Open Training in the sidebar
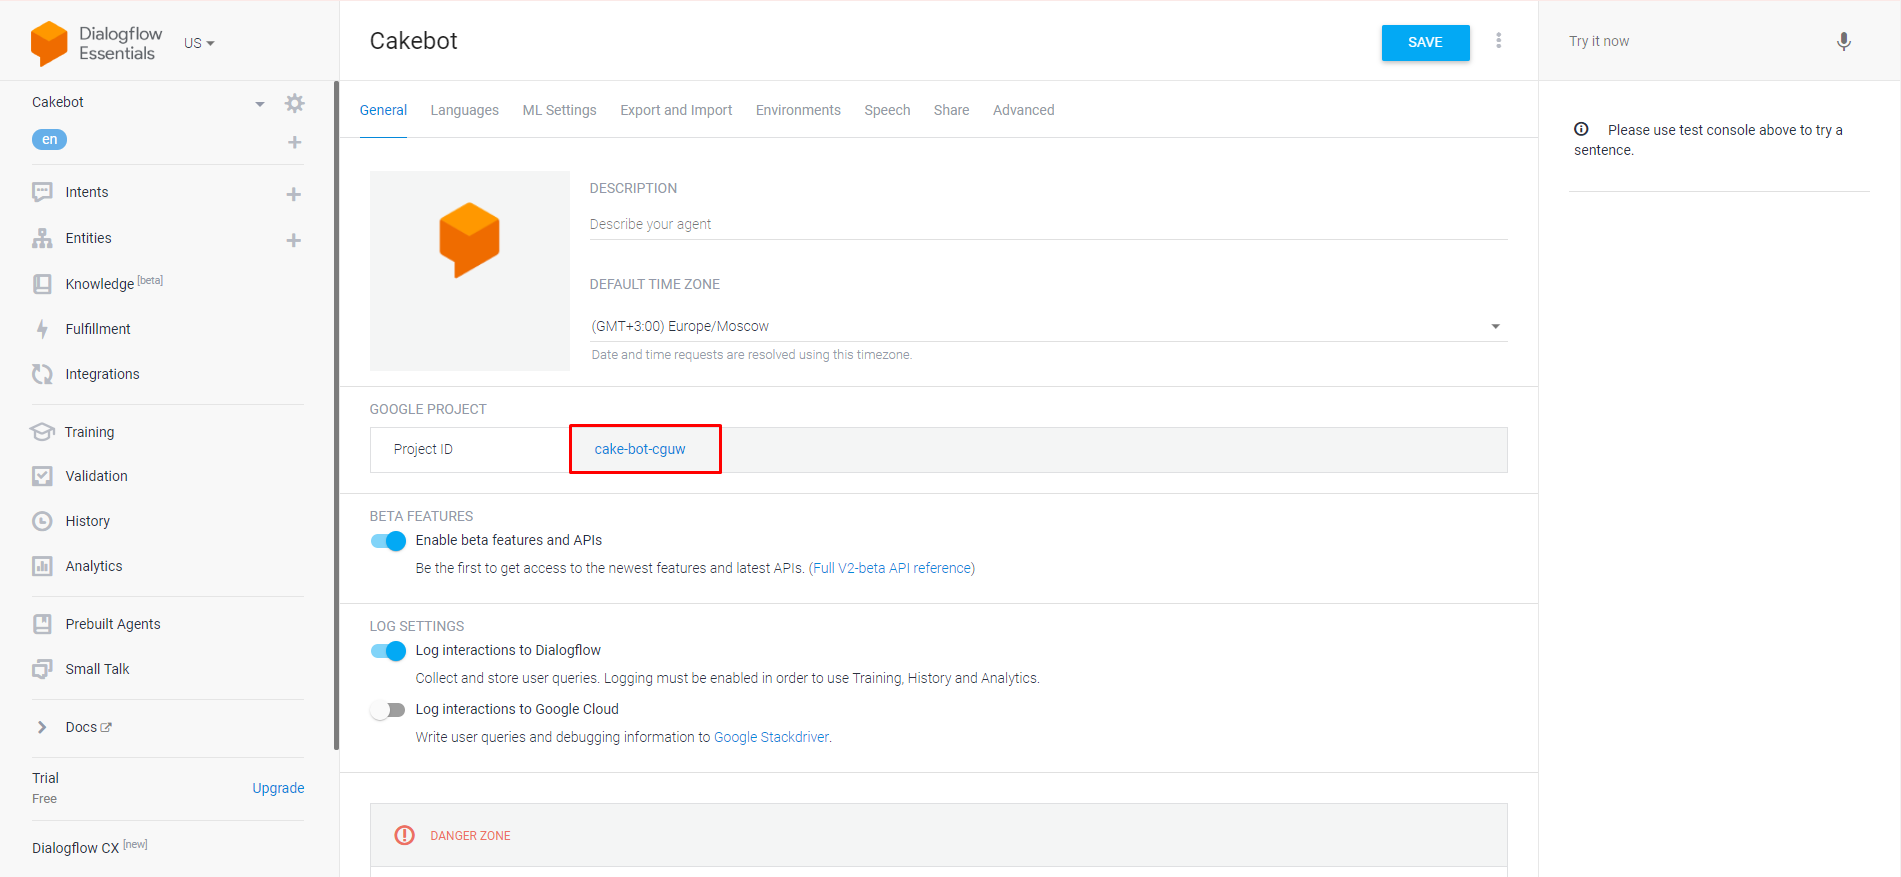This screenshot has width=1901, height=877. 89,432
